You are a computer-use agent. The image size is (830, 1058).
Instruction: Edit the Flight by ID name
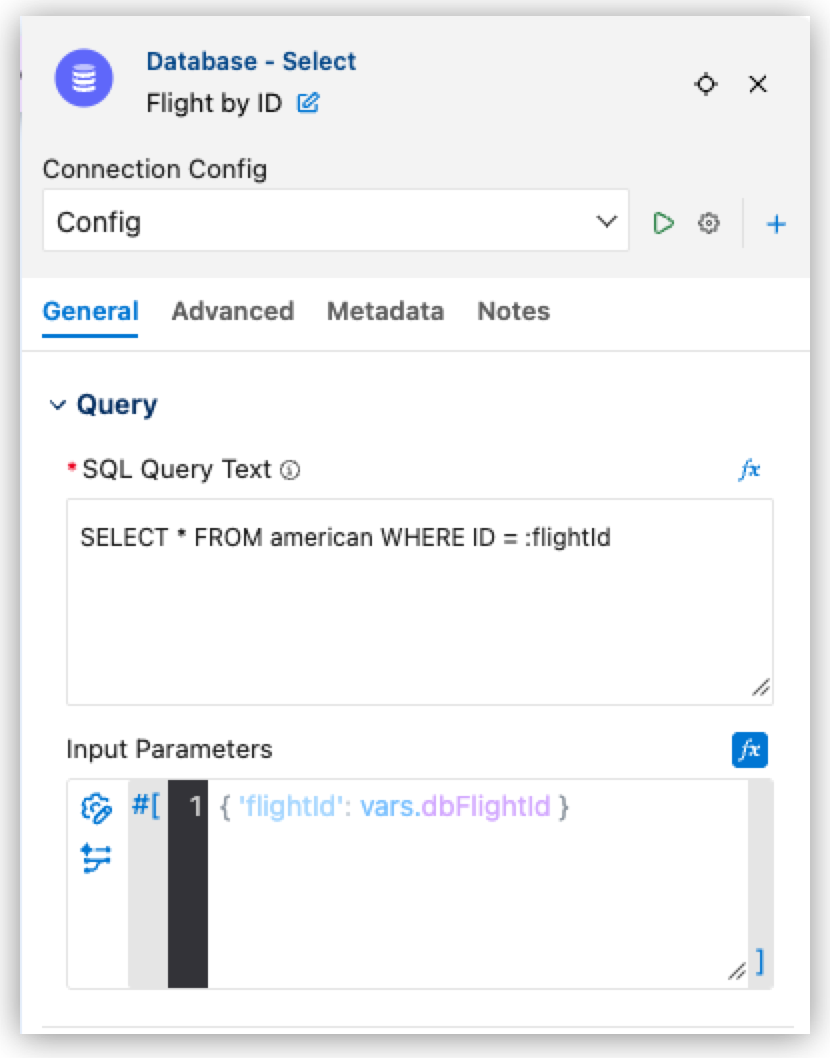[x=308, y=103]
